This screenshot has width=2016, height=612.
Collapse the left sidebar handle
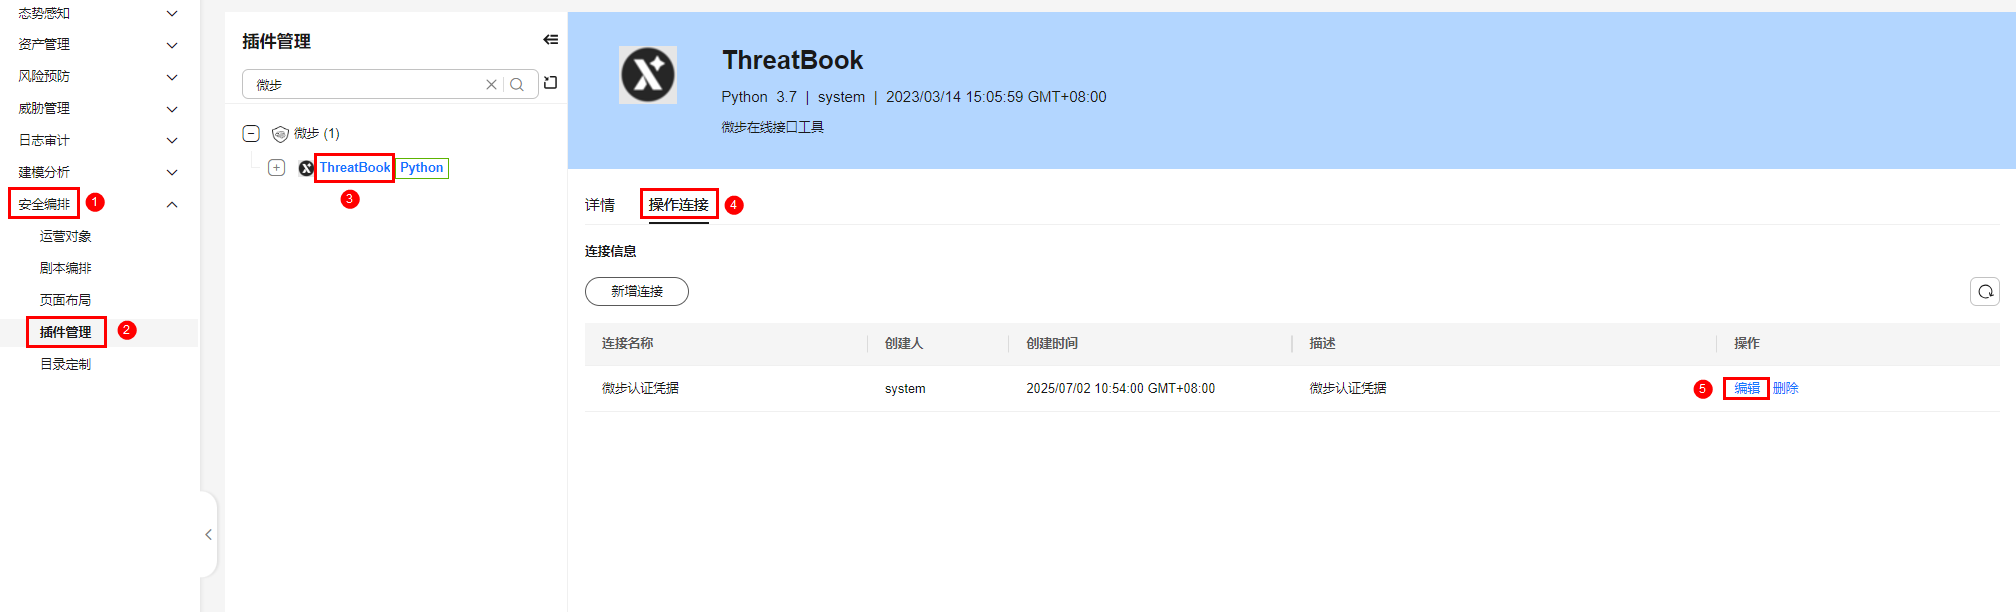(208, 535)
